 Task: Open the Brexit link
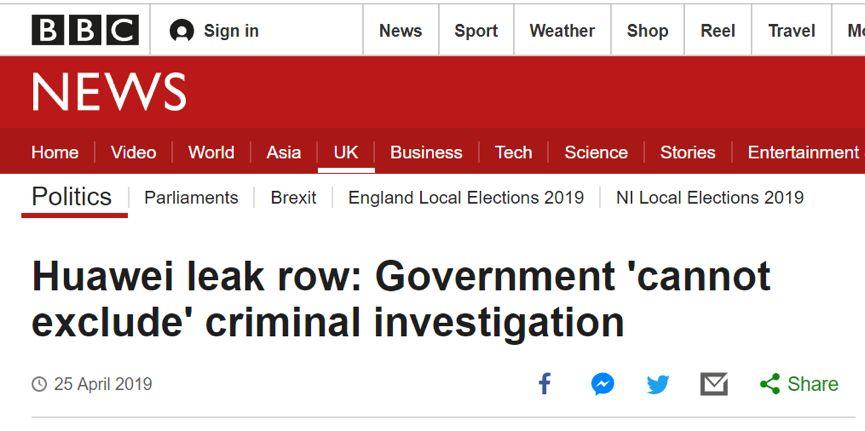(293, 197)
